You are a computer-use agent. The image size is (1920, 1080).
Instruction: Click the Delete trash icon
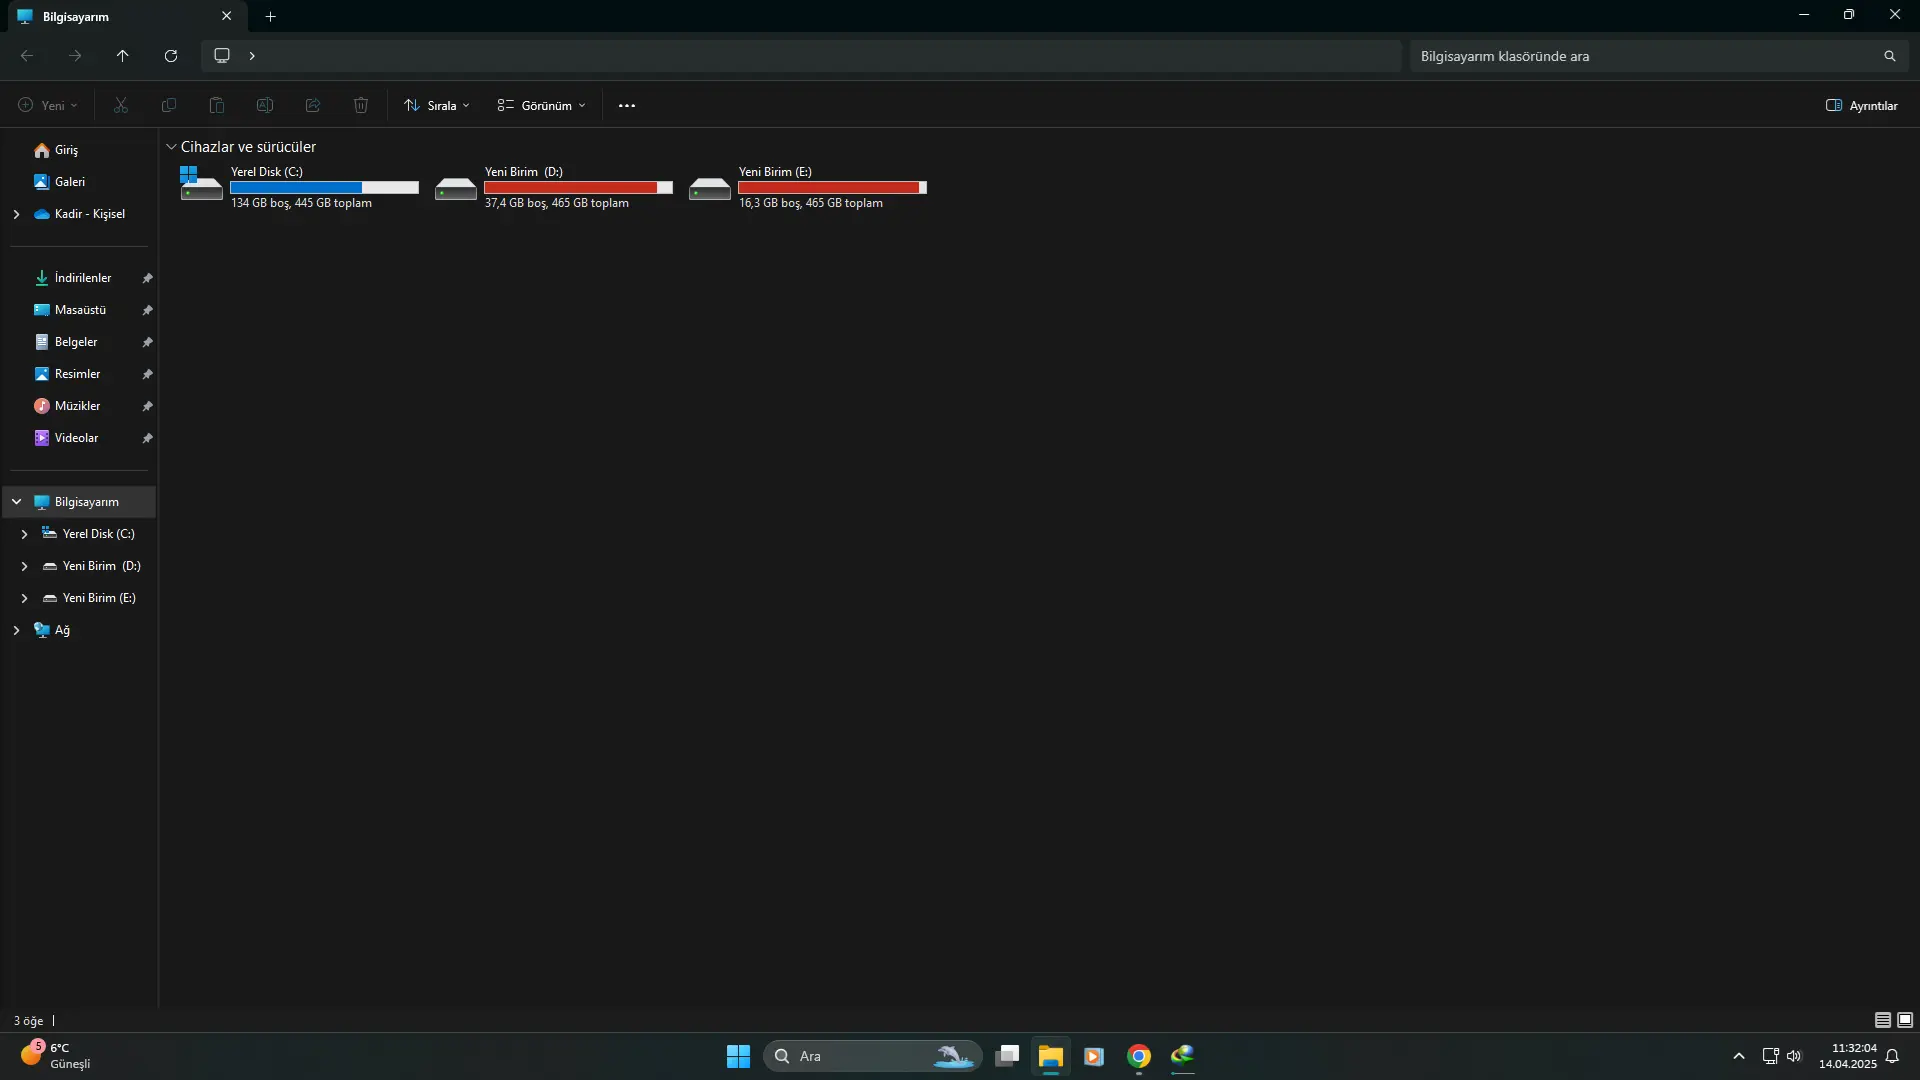coord(361,105)
